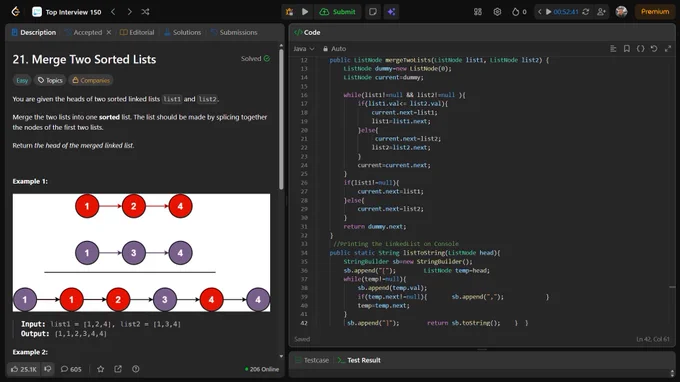Viewport: 680px width, 382px height.
Task: Run the code with play button
Action: pos(305,12)
